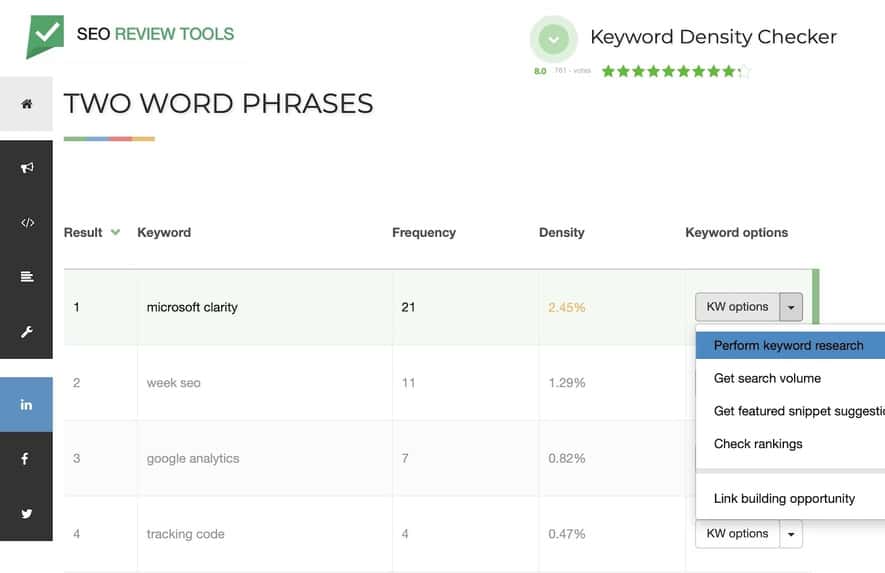Click frequency value 21
Viewport: 885px width, 573px height.
(408, 307)
